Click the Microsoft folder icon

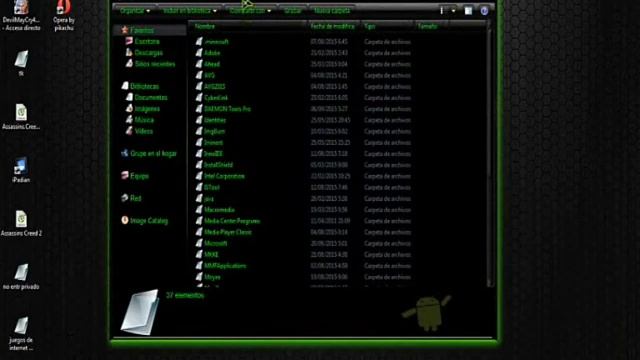point(199,243)
